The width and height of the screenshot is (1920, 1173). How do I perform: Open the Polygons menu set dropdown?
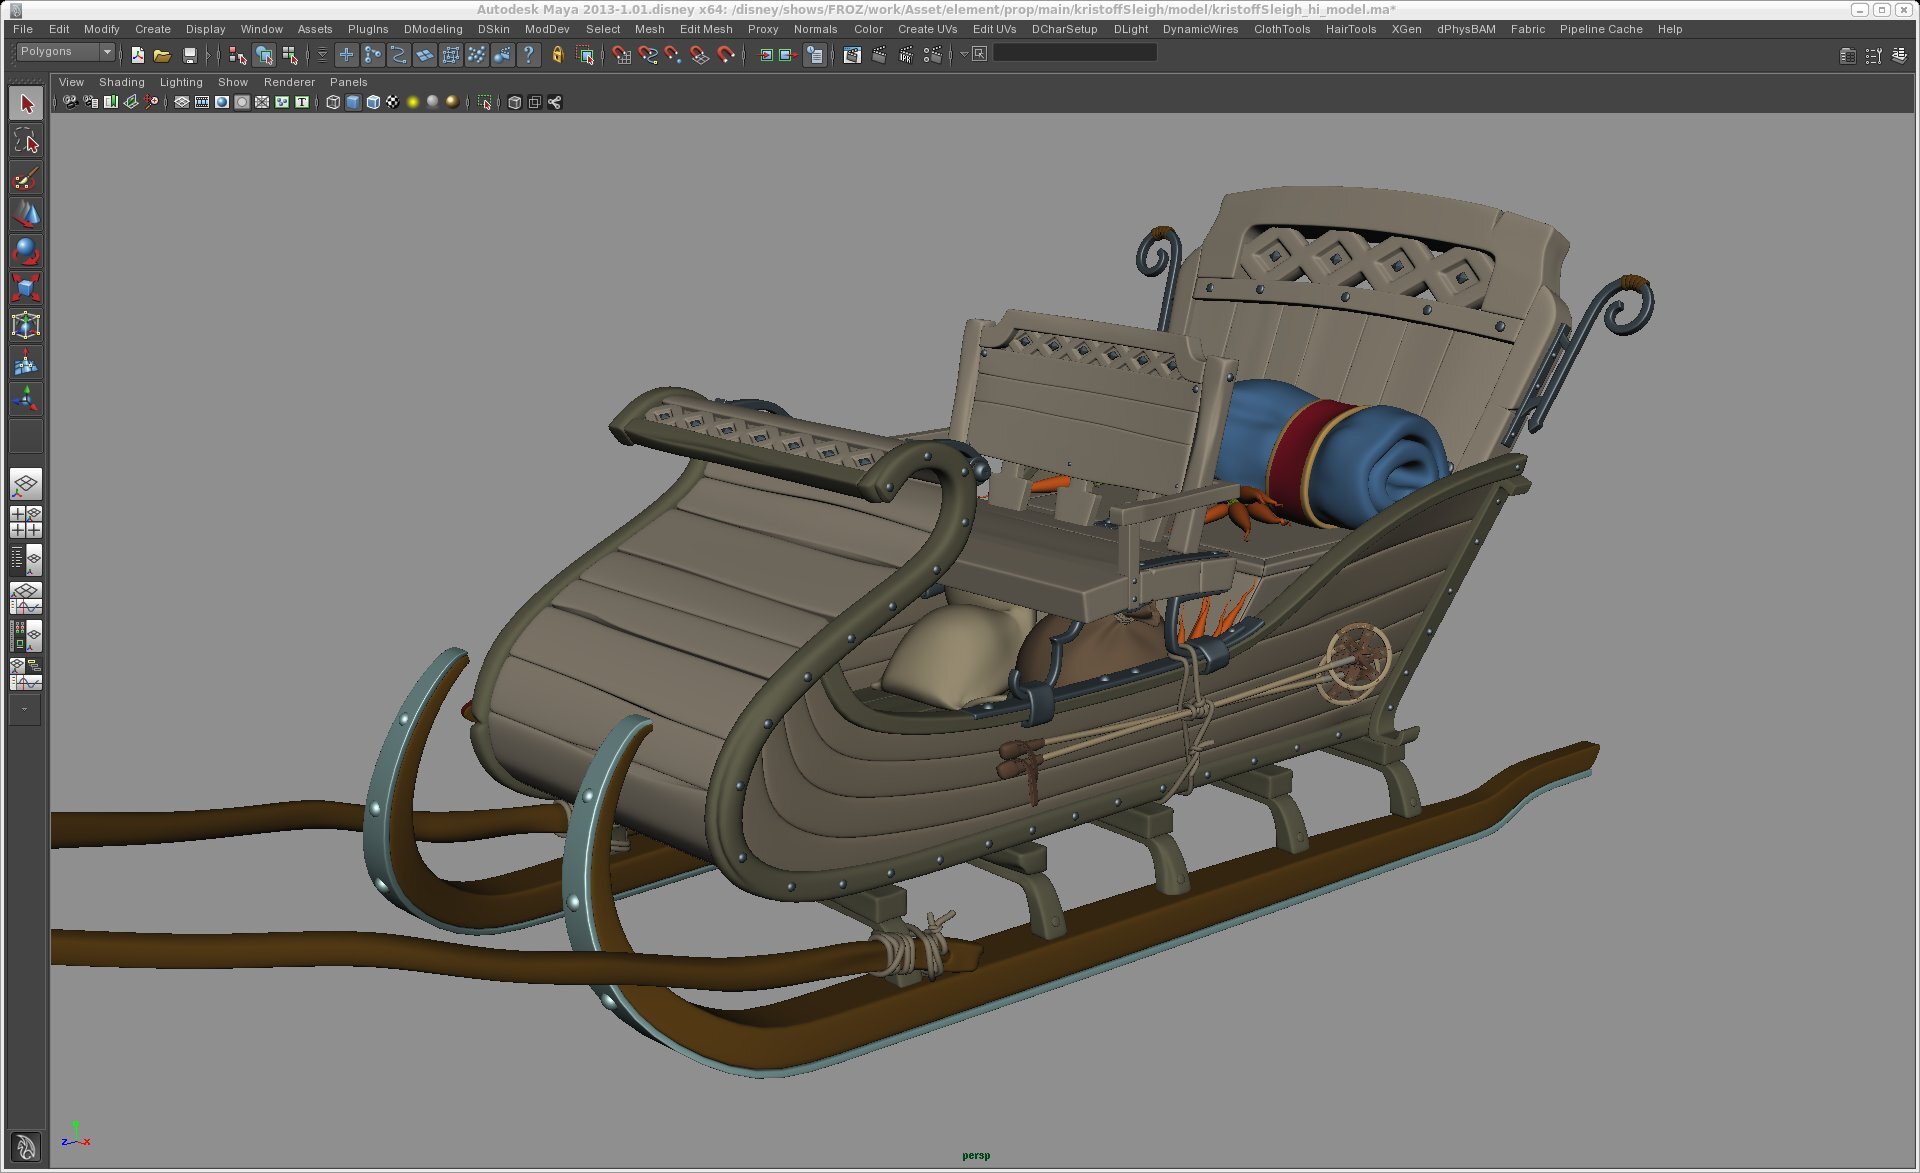[x=66, y=52]
